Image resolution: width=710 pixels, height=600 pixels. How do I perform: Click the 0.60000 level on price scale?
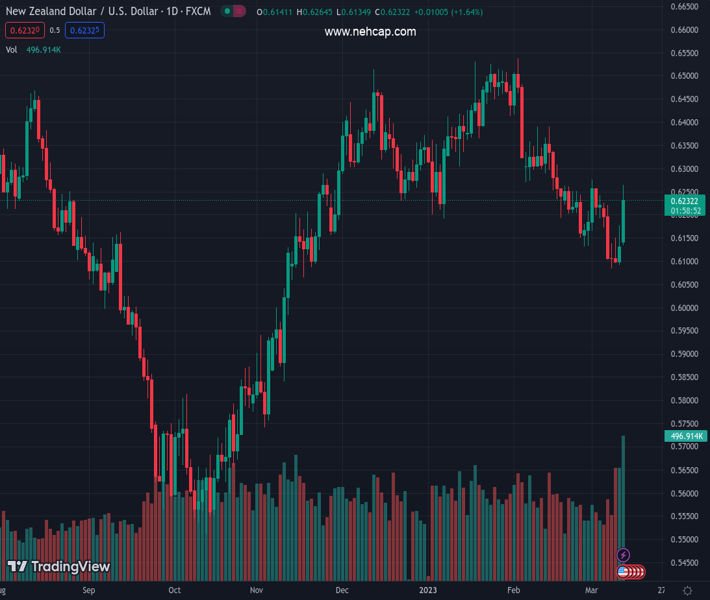pos(685,308)
